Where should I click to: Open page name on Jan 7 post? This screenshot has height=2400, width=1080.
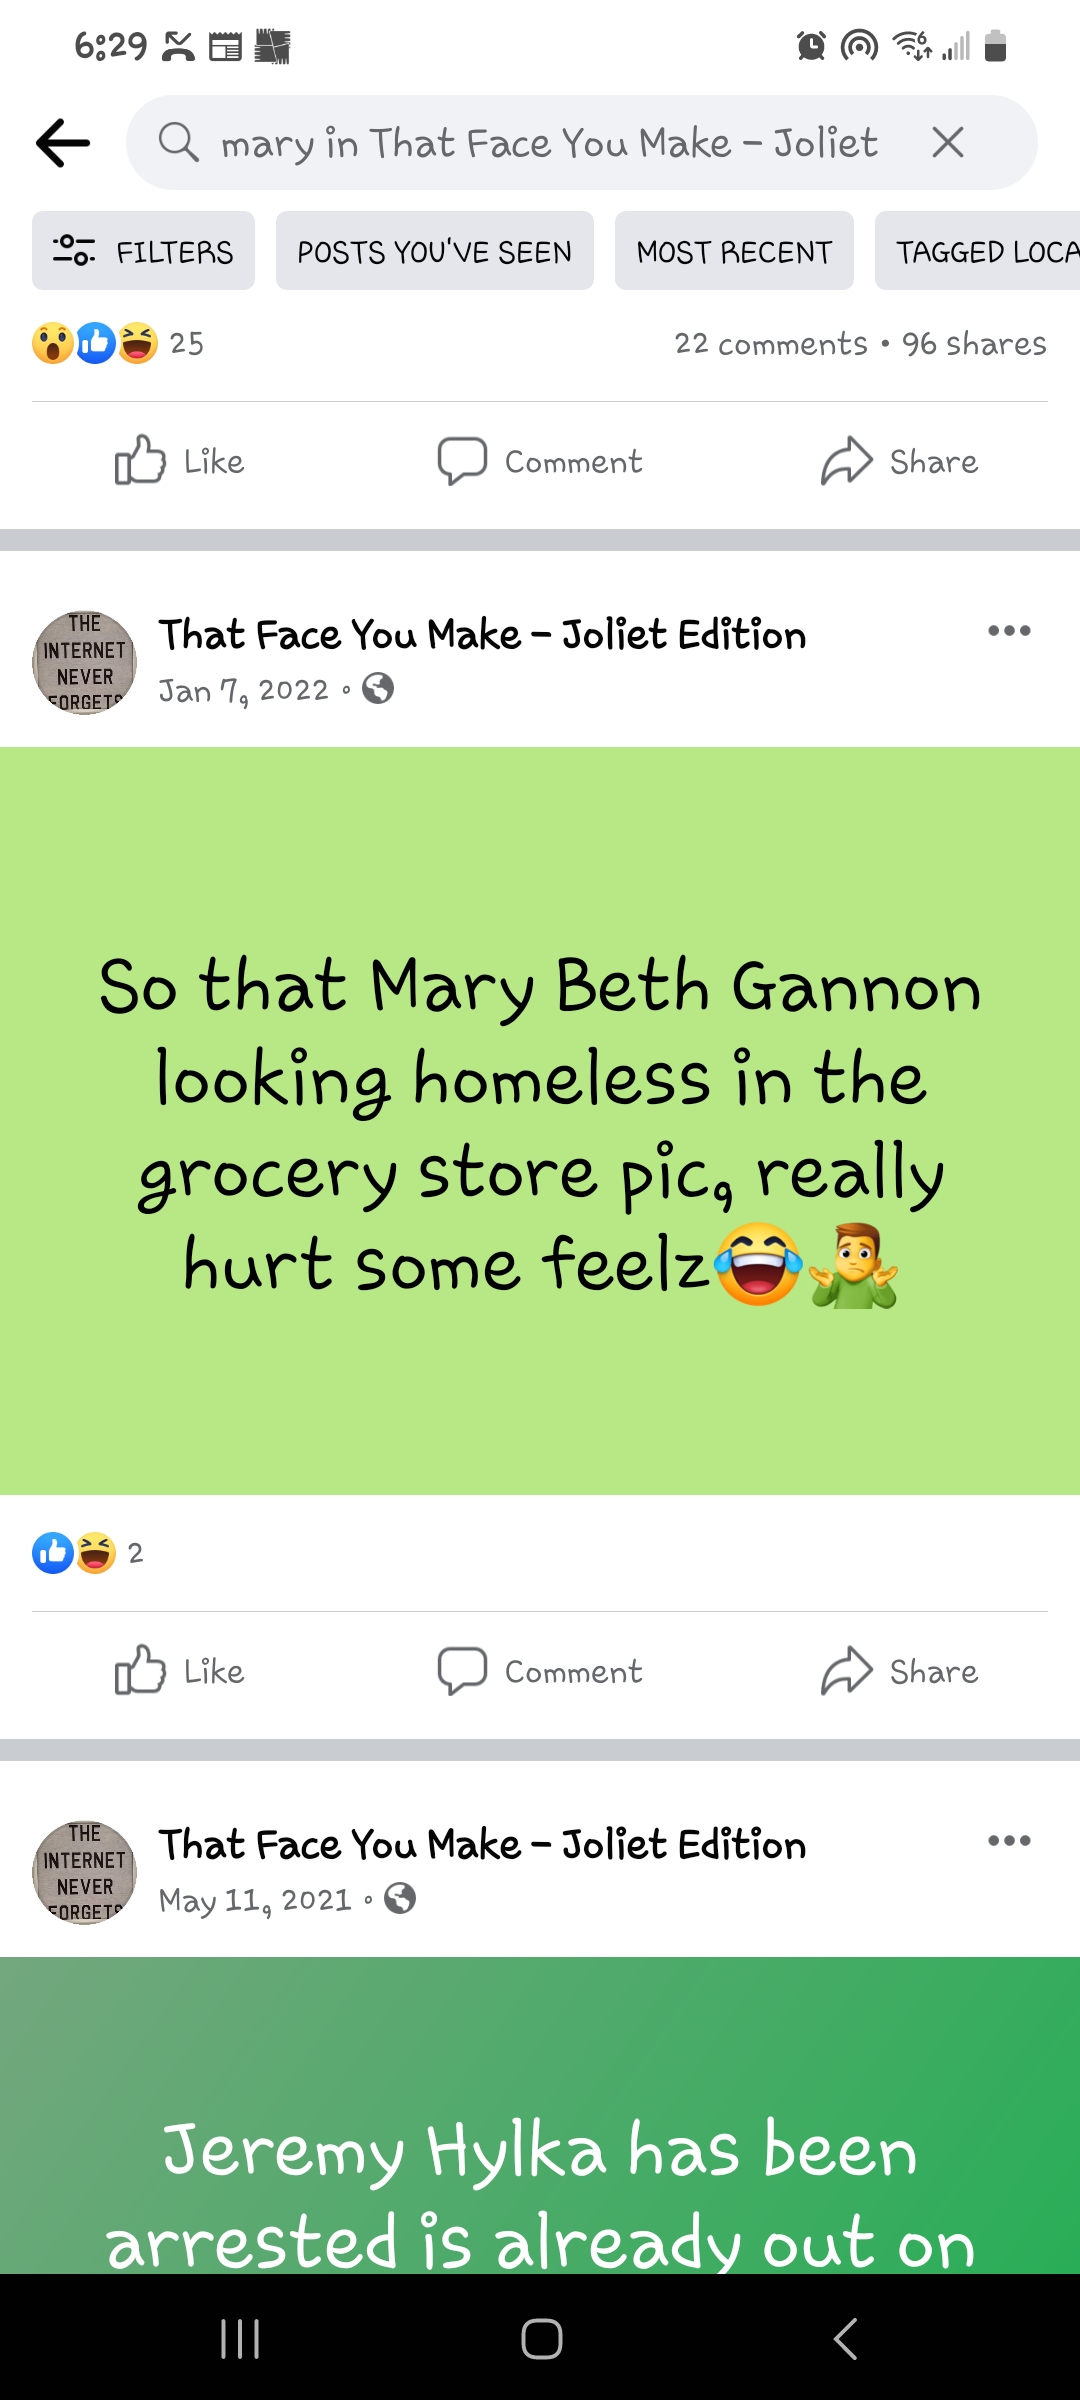click(x=482, y=635)
